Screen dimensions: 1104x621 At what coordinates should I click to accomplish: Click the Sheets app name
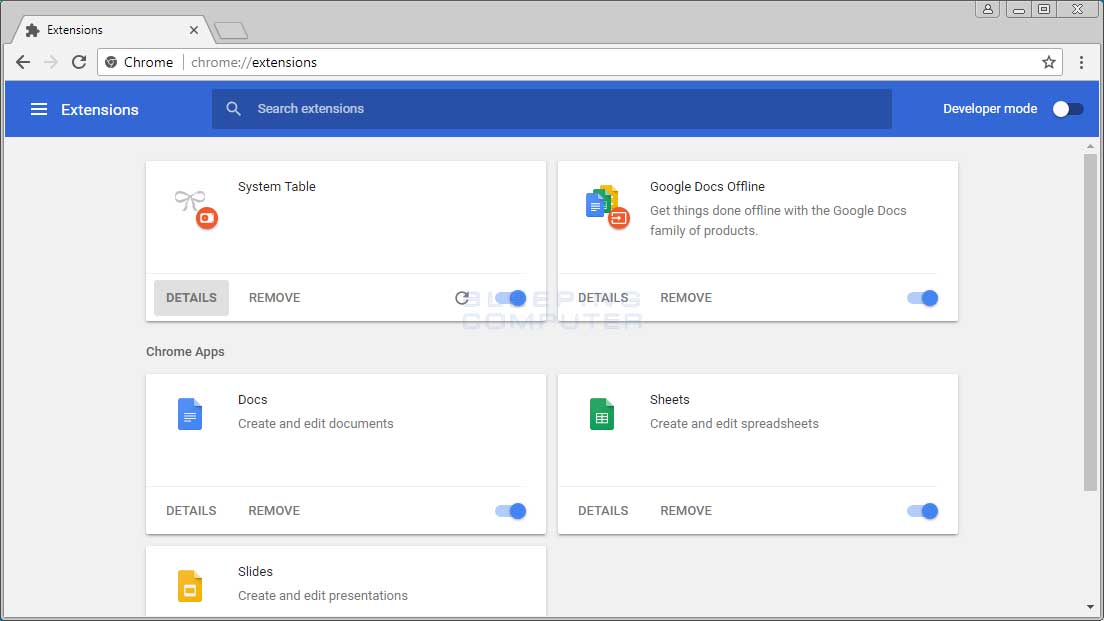click(670, 400)
